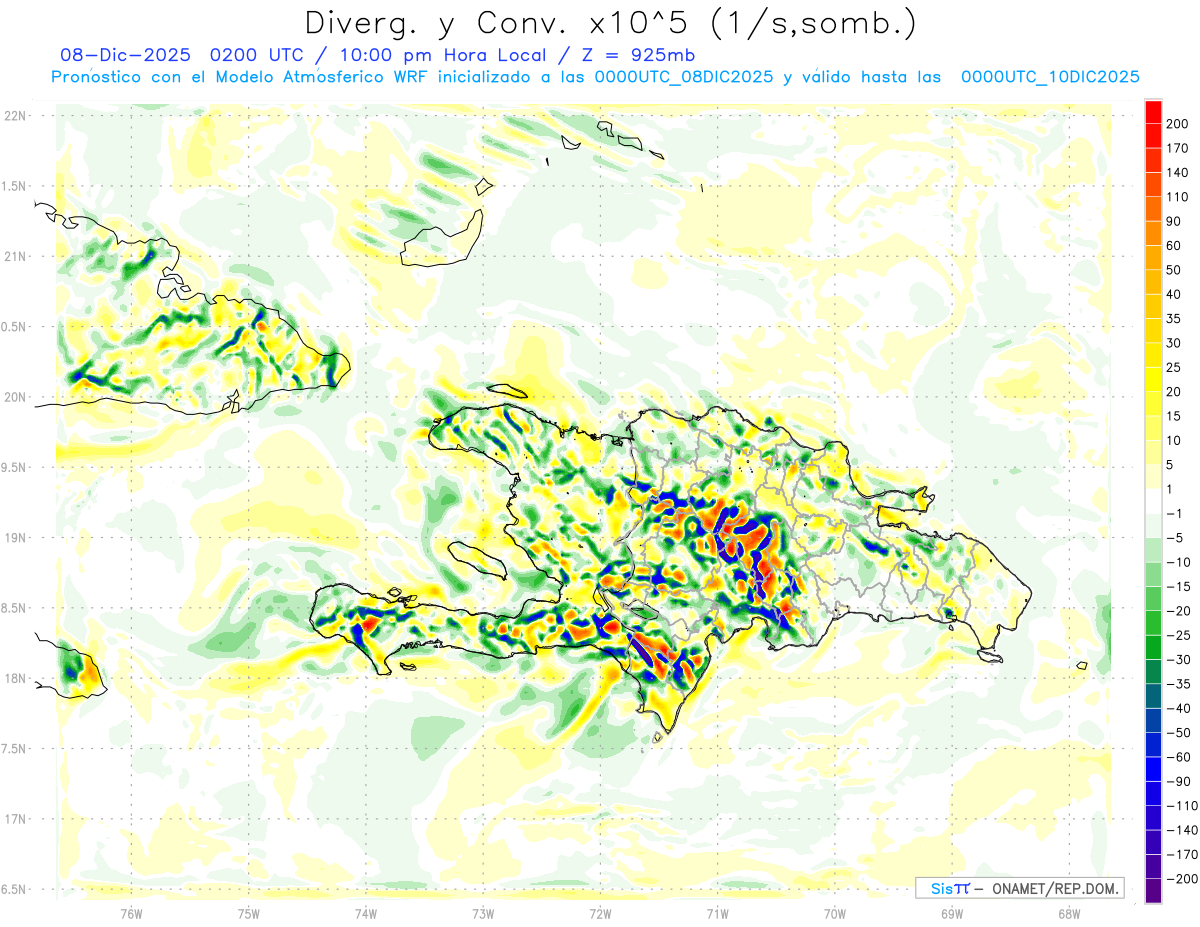The height and width of the screenshot is (927, 1200).
Task: Click the 18N latitude label
Action: 14,678
